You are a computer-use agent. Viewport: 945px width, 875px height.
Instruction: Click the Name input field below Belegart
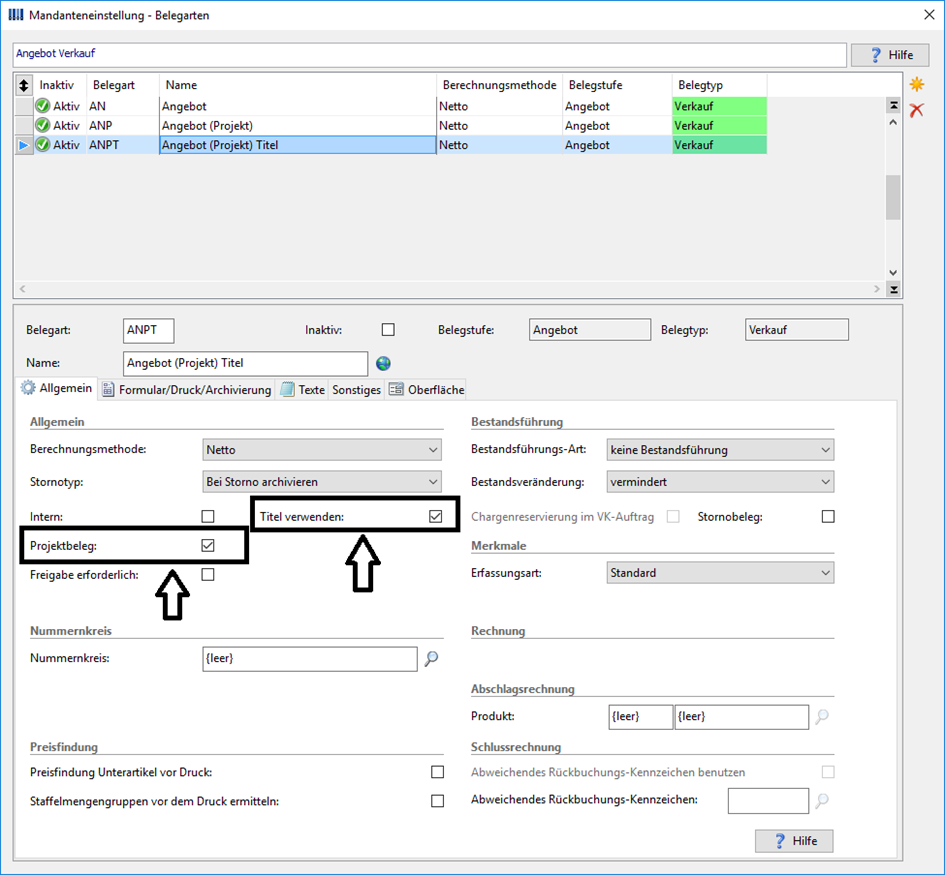245,363
